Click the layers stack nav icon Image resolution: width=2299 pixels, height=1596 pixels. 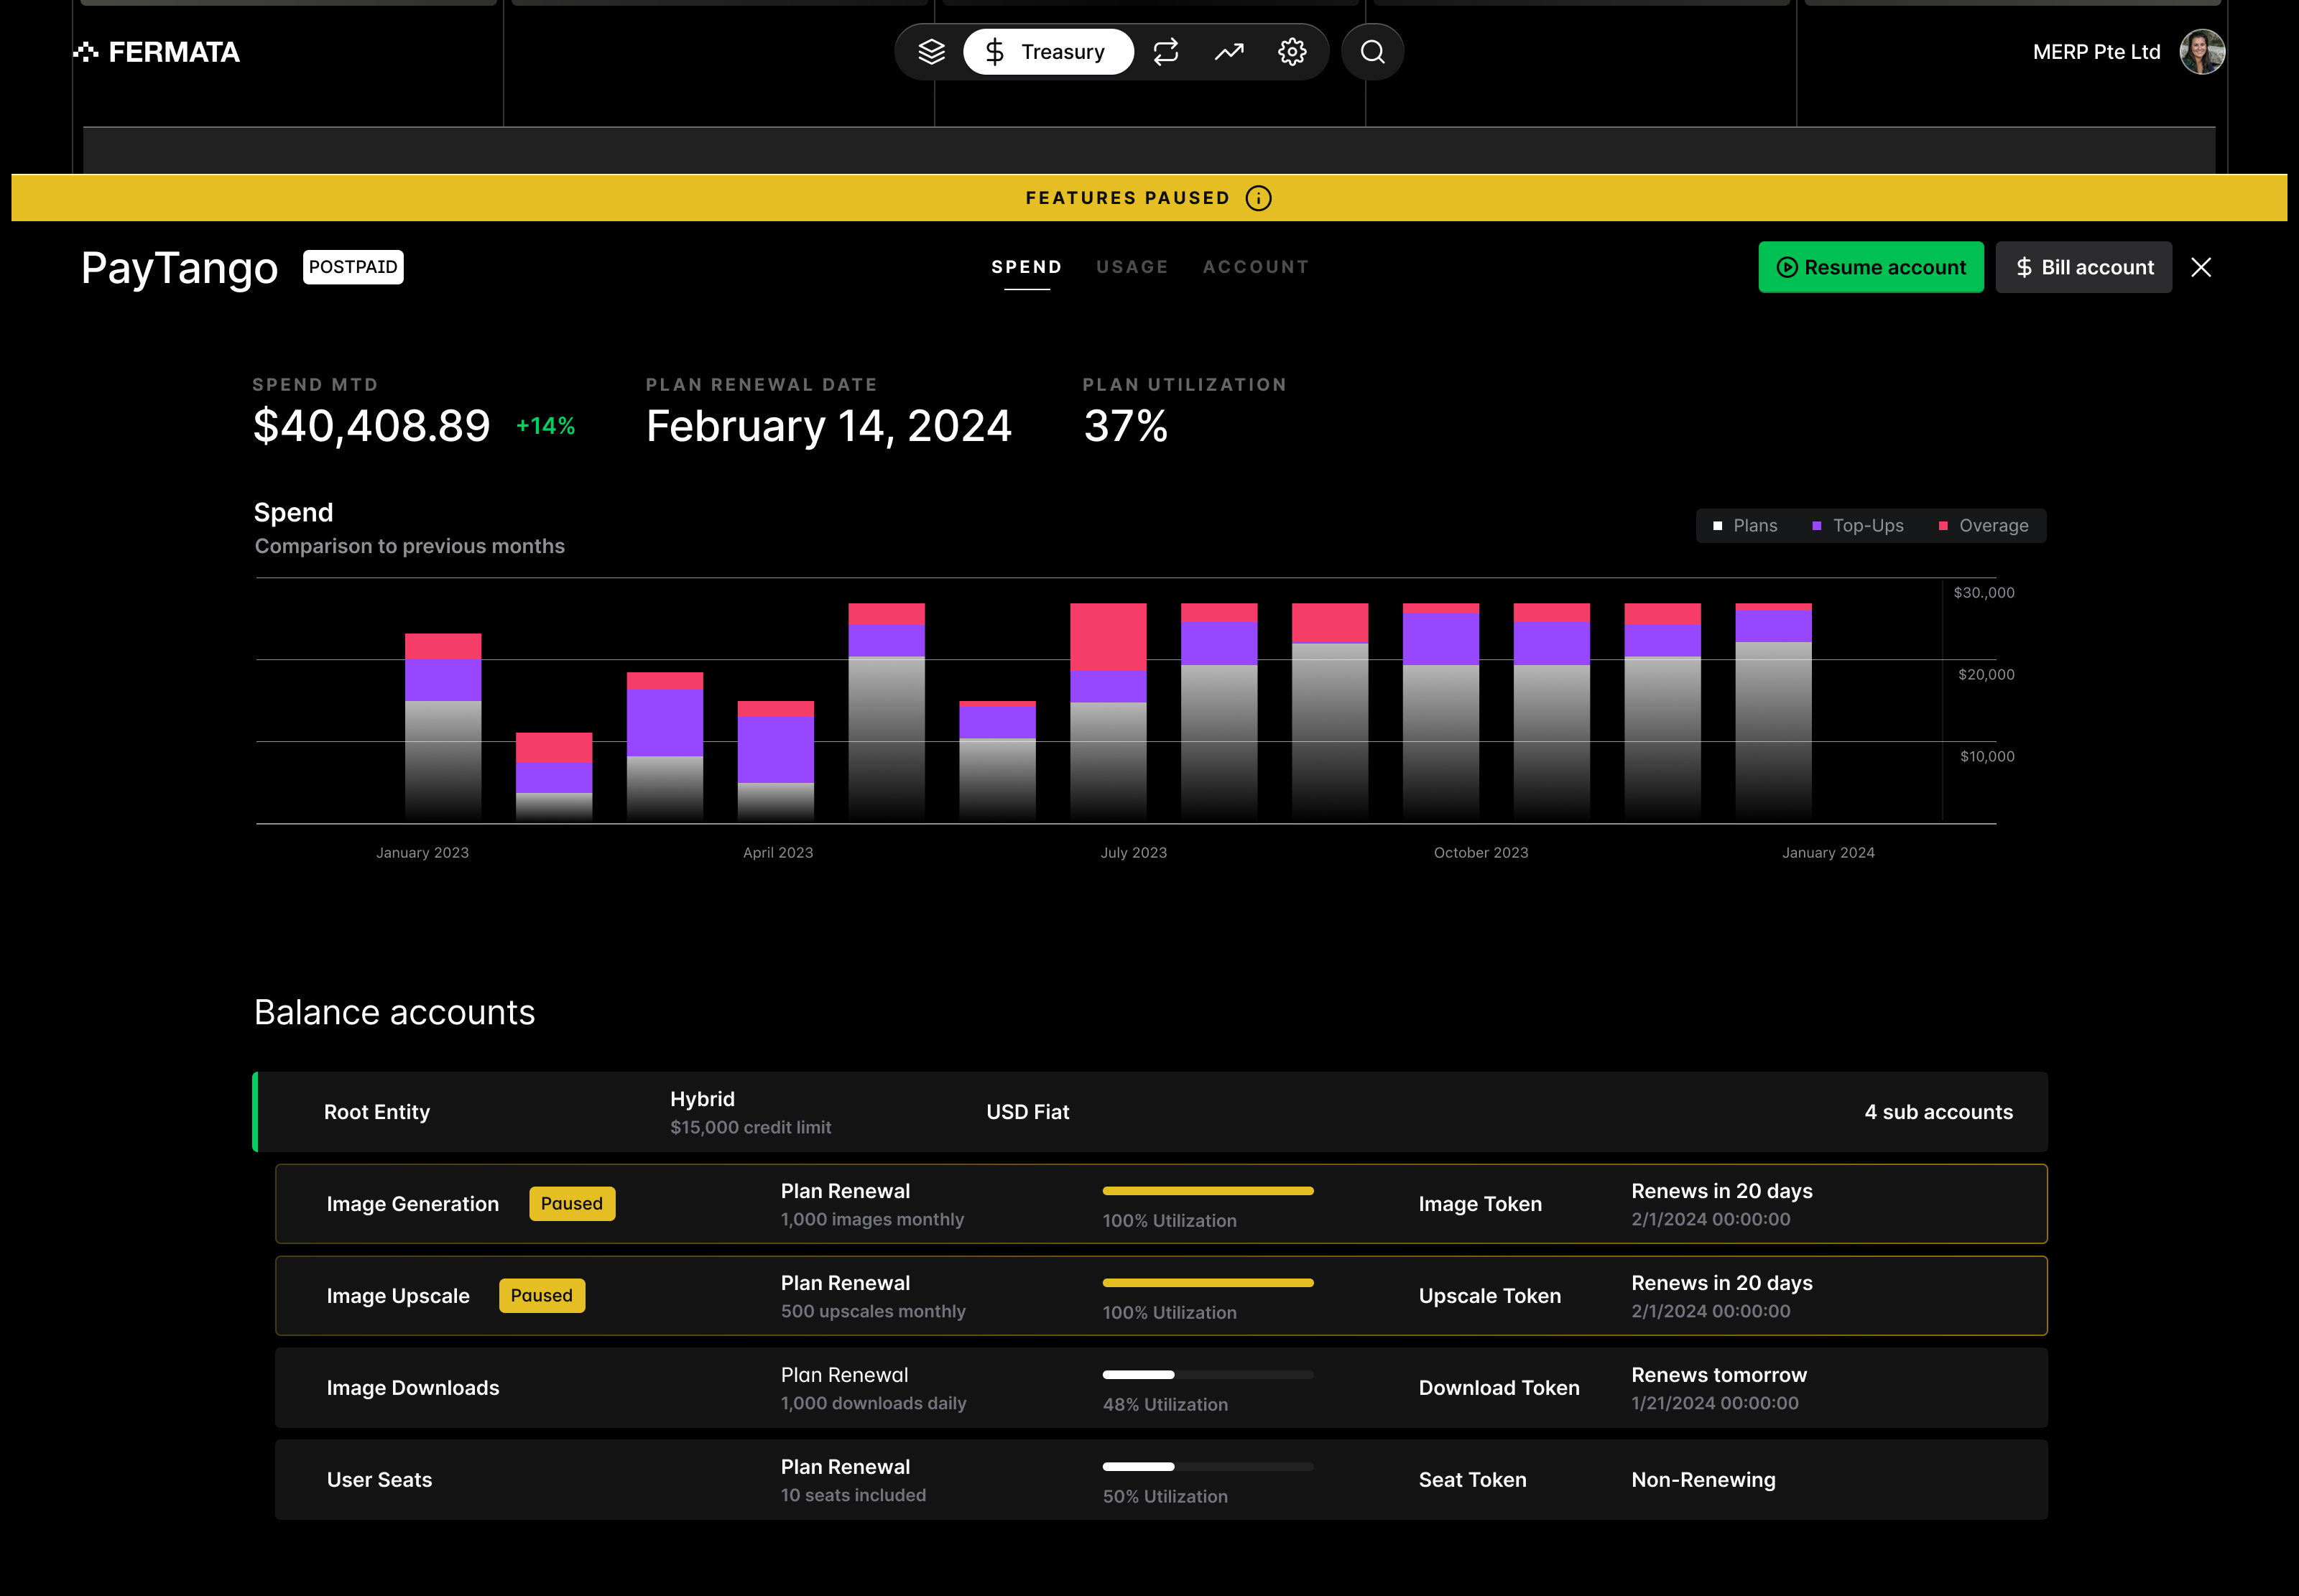931,52
